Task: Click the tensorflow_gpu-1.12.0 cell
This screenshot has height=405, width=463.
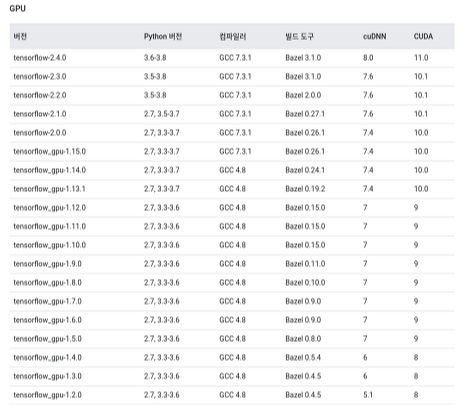Action: tap(50, 208)
